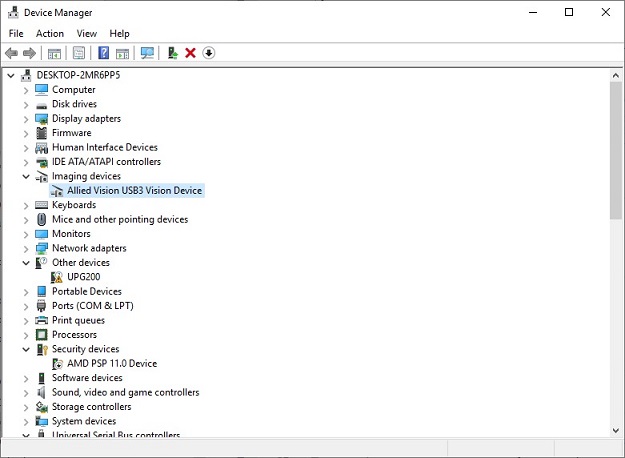Collapse the Security devices category
This screenshot has width=625, height=458.
[26, 349]
